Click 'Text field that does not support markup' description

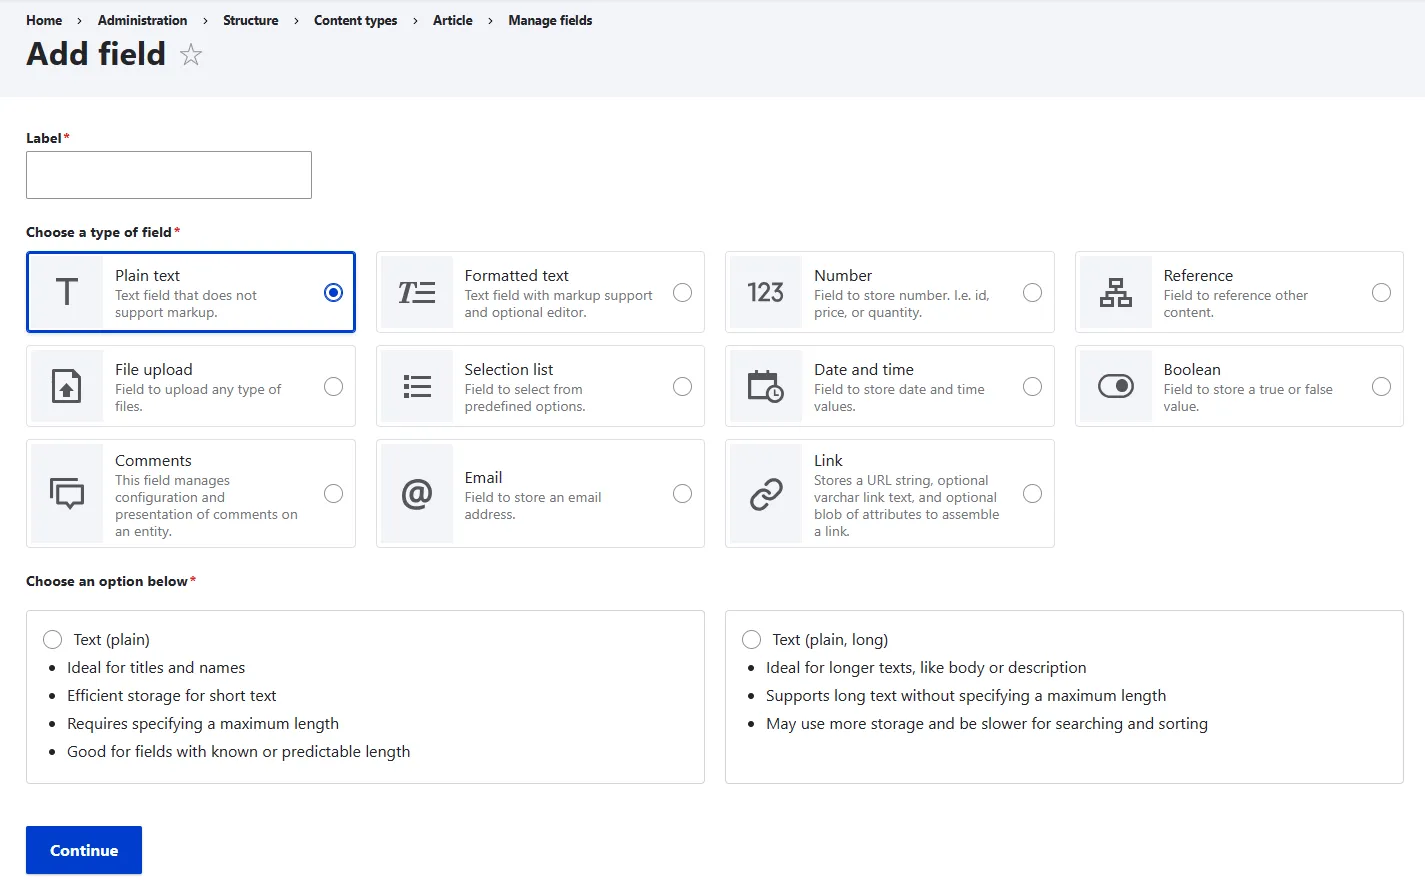186,304
